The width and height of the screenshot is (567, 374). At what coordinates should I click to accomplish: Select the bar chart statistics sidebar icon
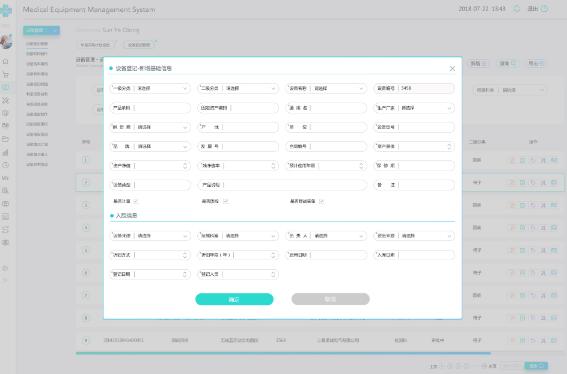click(x=5, y=152)
